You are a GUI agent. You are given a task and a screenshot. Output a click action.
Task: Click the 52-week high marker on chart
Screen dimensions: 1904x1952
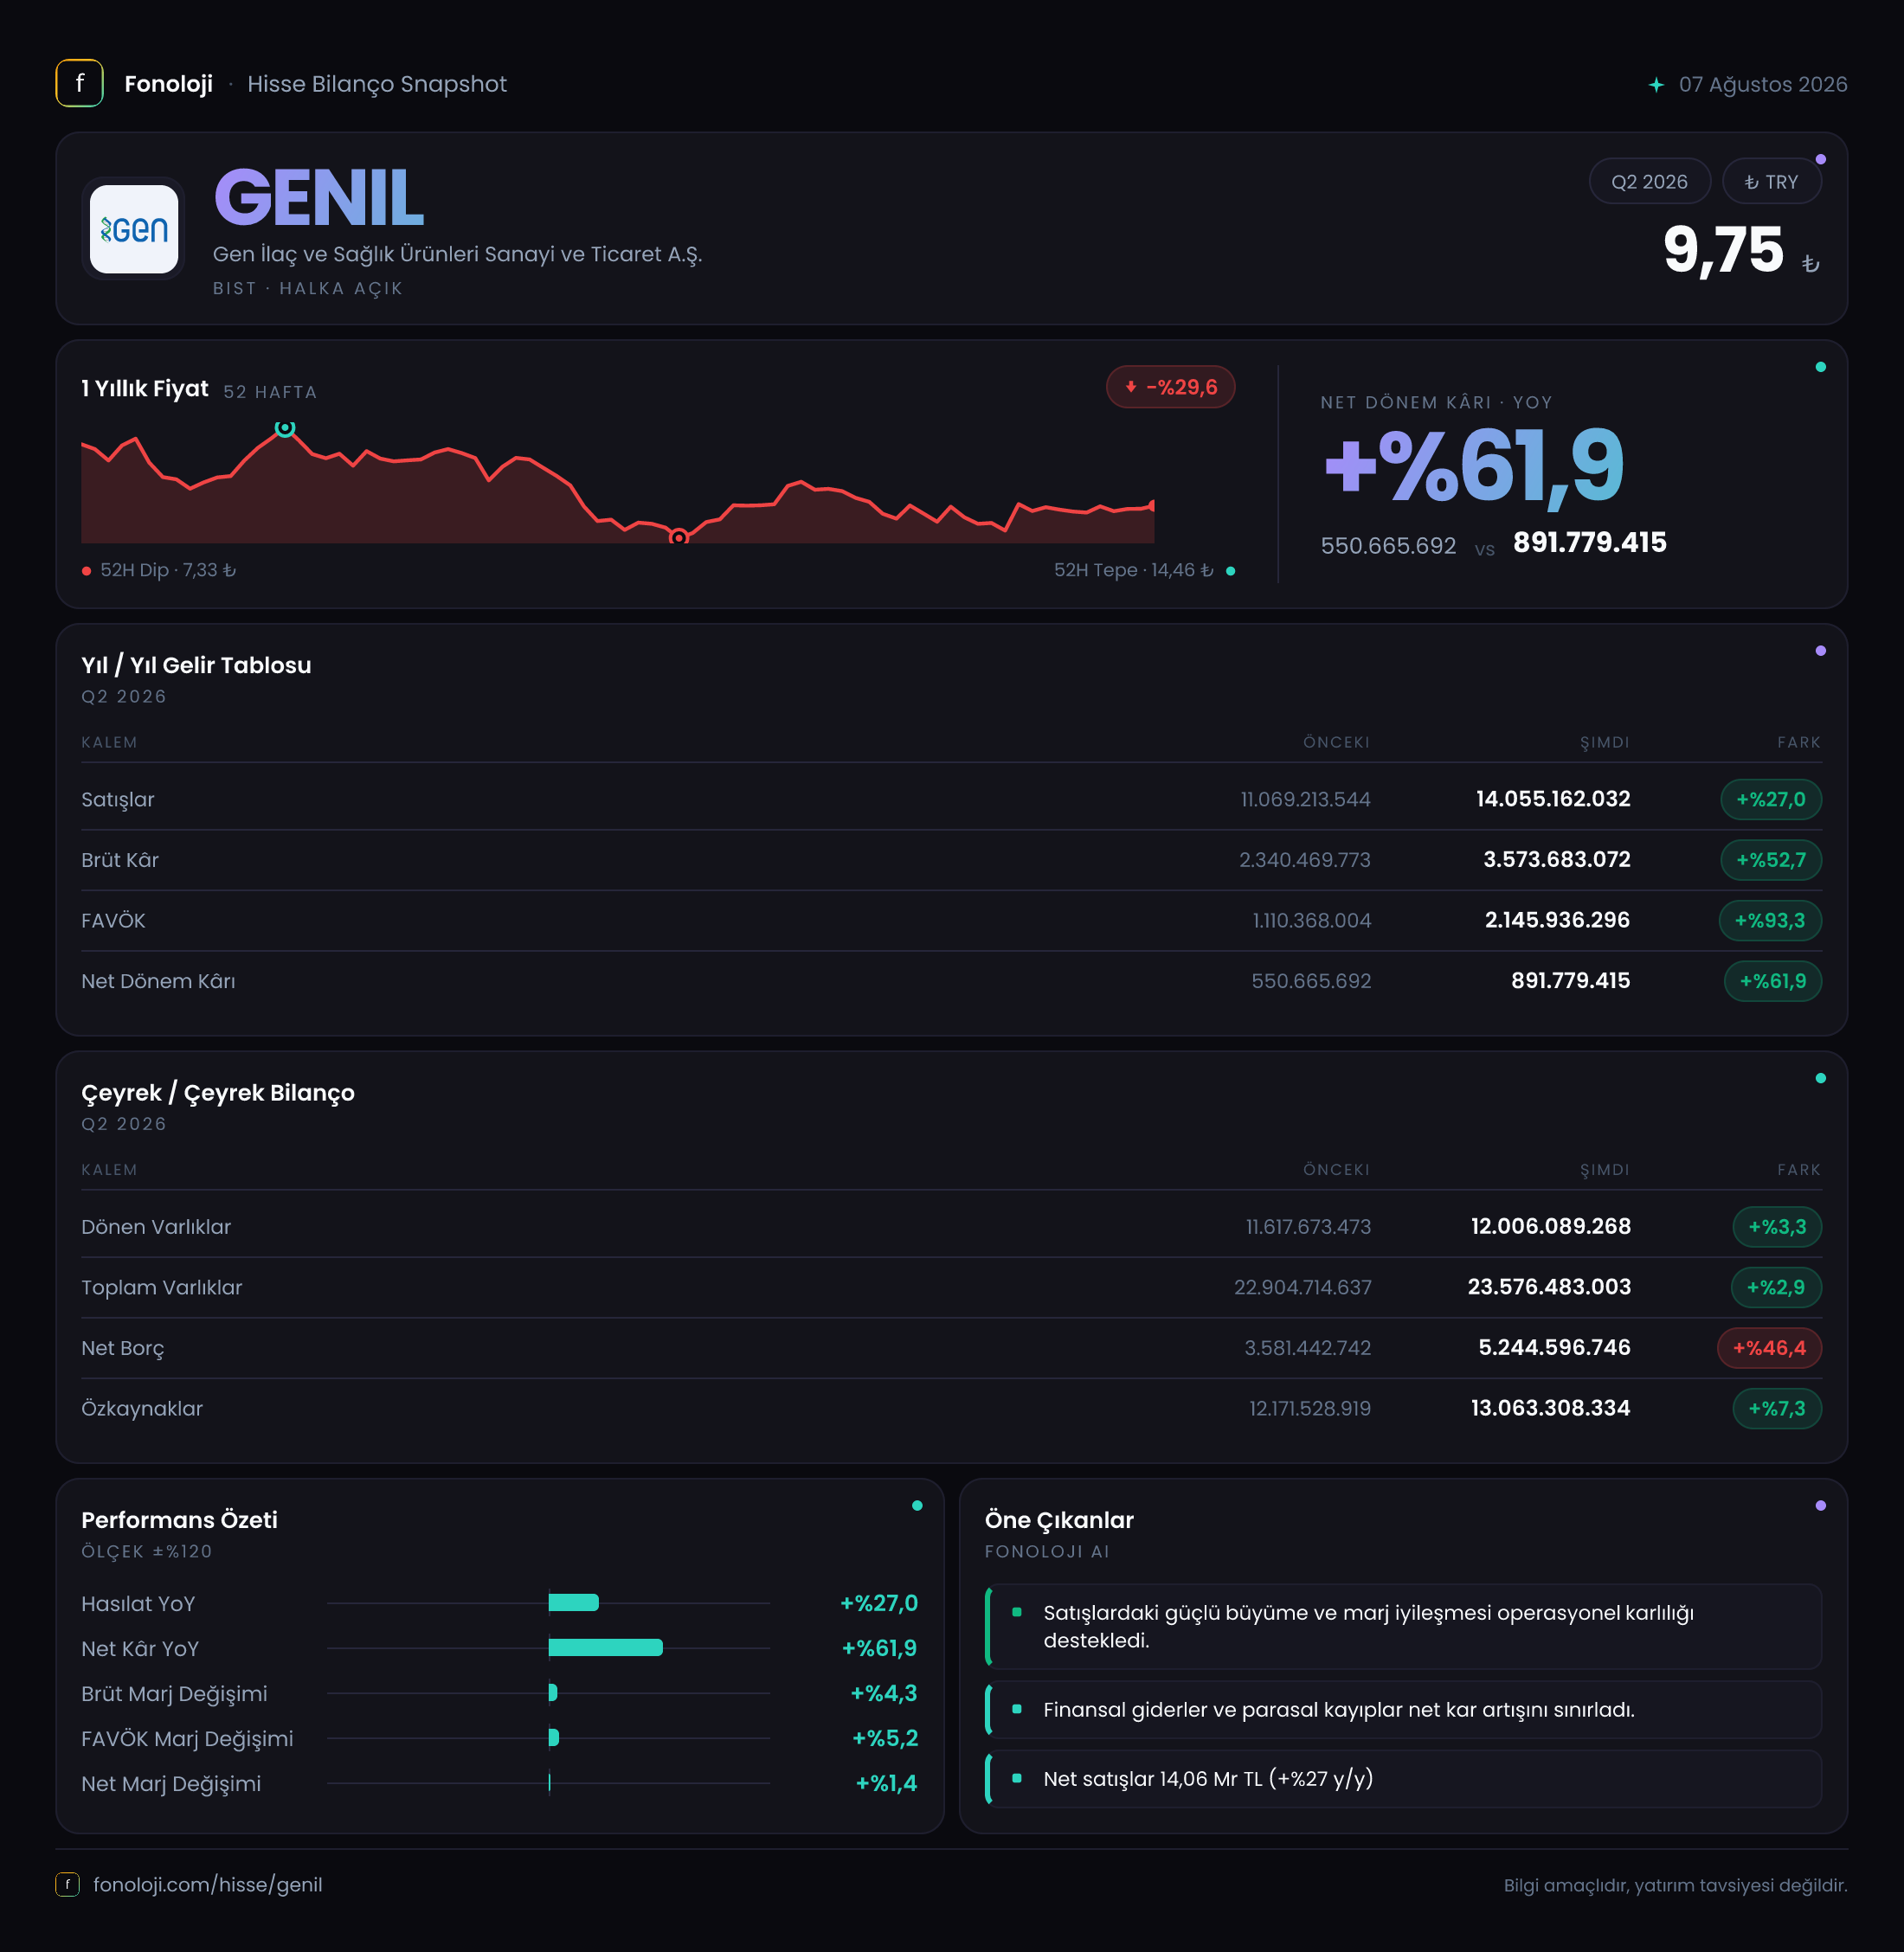(285, 428)
